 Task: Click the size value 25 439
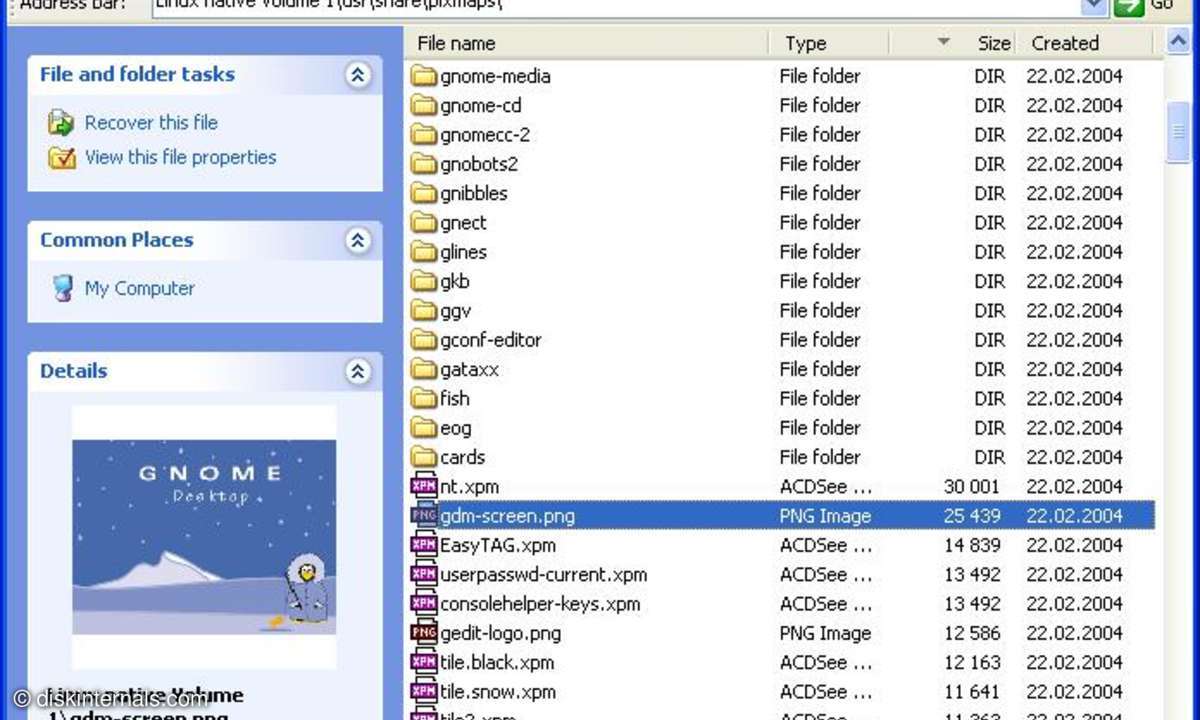point(971,516)
